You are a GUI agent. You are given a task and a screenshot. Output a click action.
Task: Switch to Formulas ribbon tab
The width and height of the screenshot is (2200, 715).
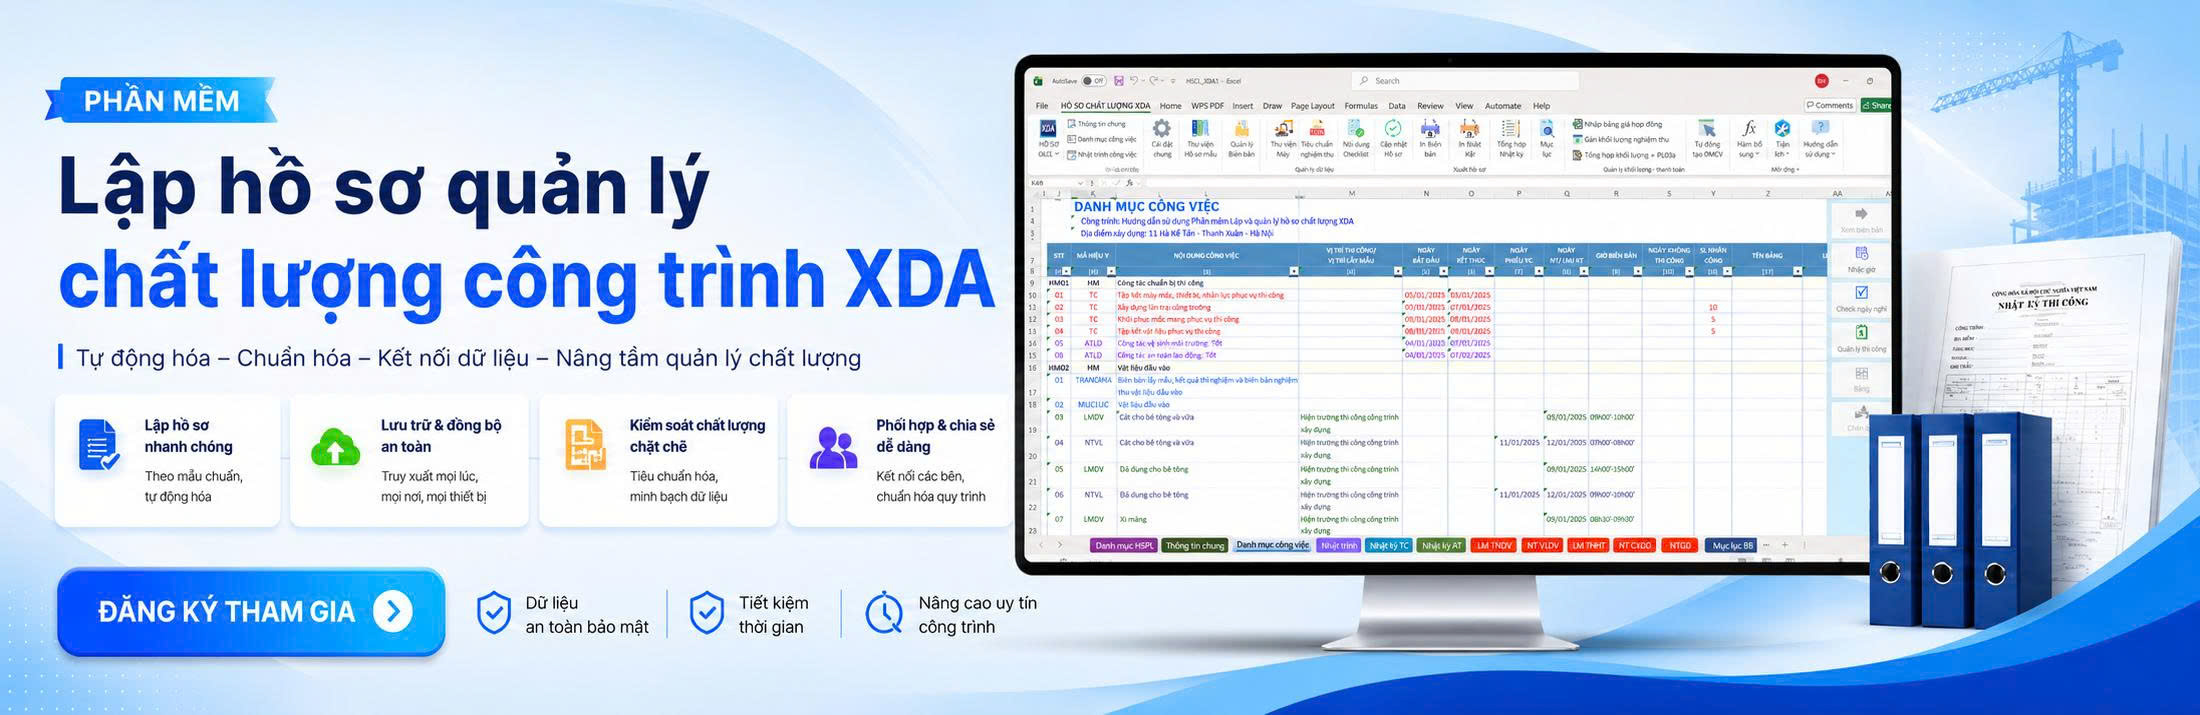1361,105
